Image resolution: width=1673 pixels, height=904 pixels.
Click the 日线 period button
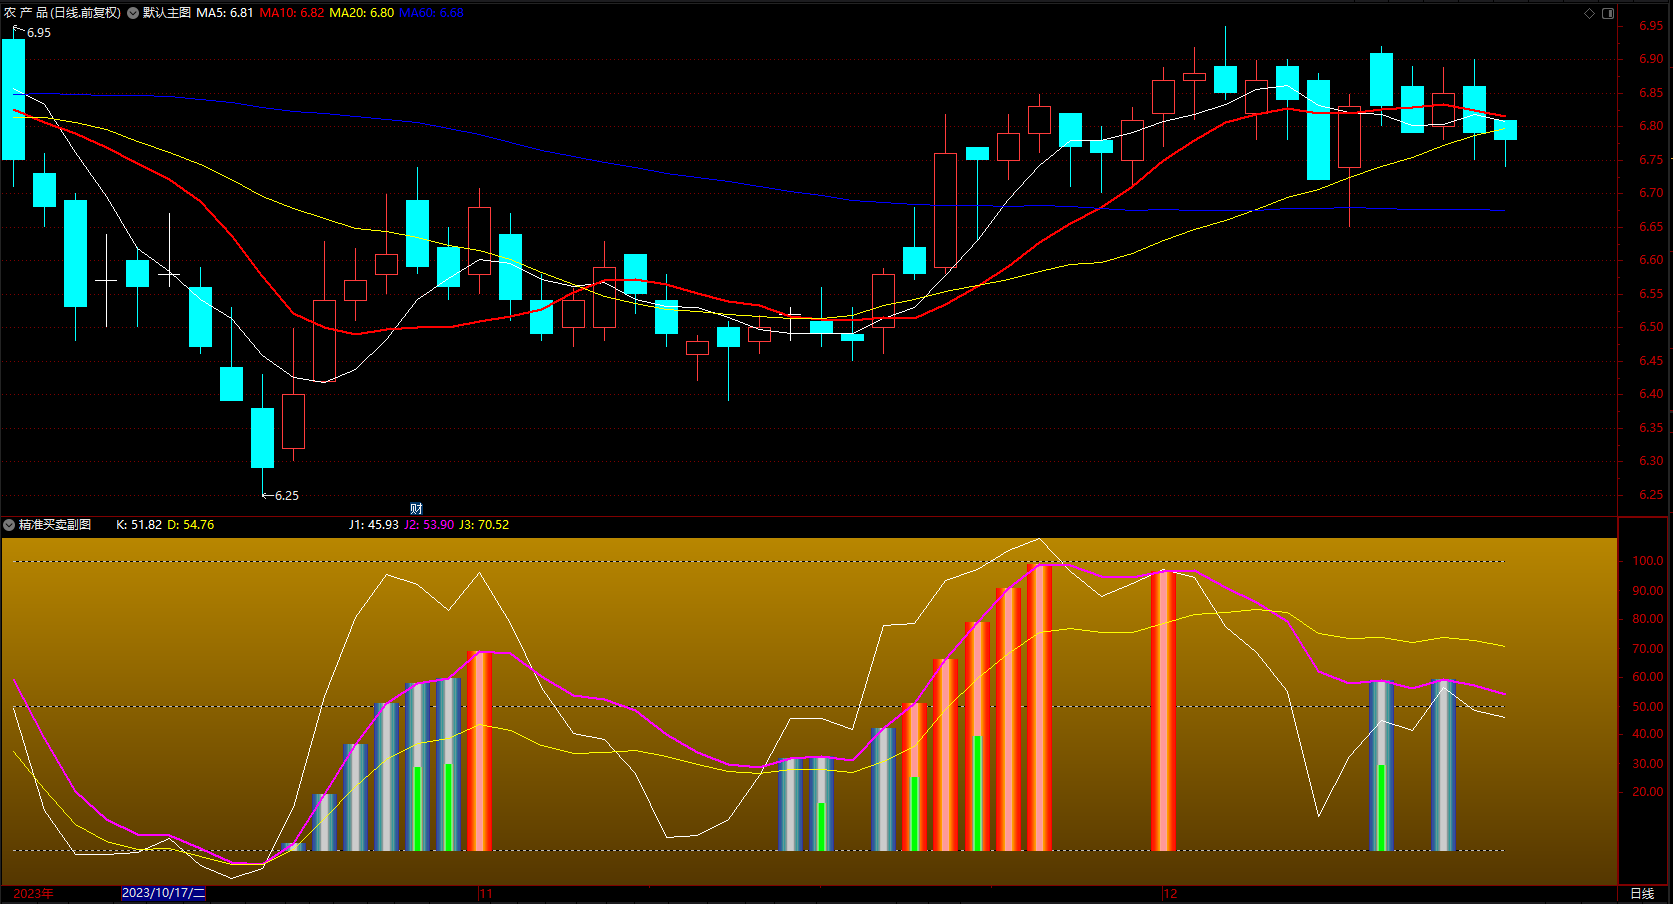click(x=1642, y=894)
